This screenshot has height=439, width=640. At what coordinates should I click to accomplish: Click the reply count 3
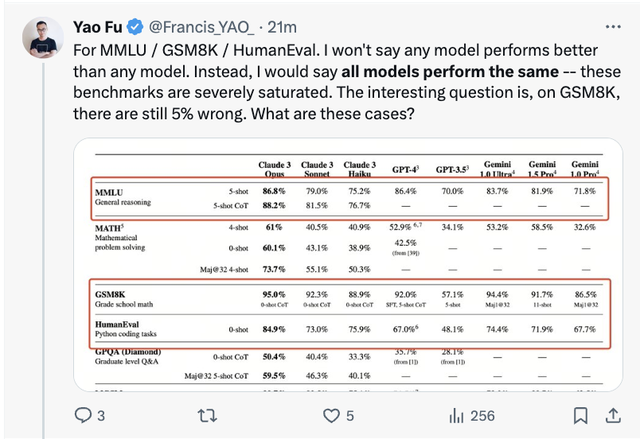101,414
